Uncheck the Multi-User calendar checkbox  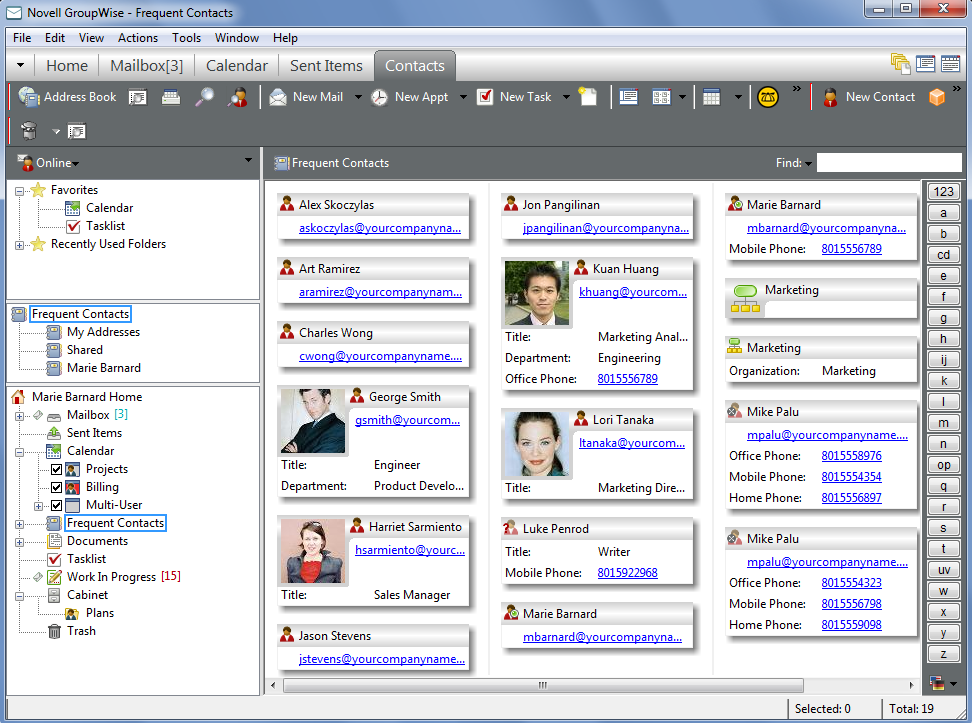click(x=56, y=505)
